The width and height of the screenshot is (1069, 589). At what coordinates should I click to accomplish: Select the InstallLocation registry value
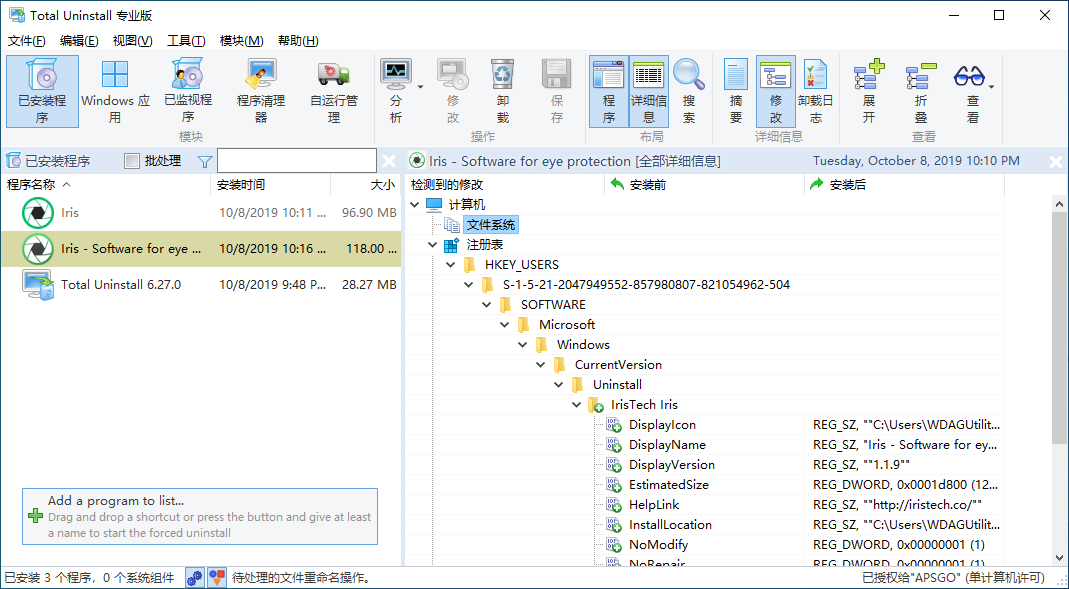coord(670,525)
